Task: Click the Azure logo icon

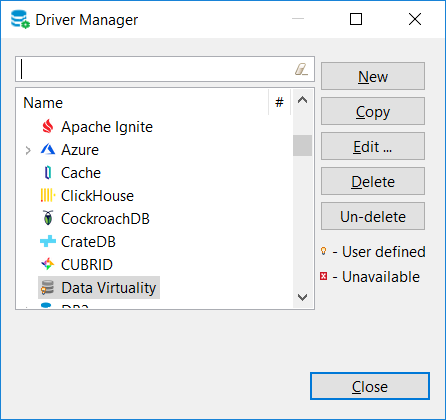Action: [48, 150]
